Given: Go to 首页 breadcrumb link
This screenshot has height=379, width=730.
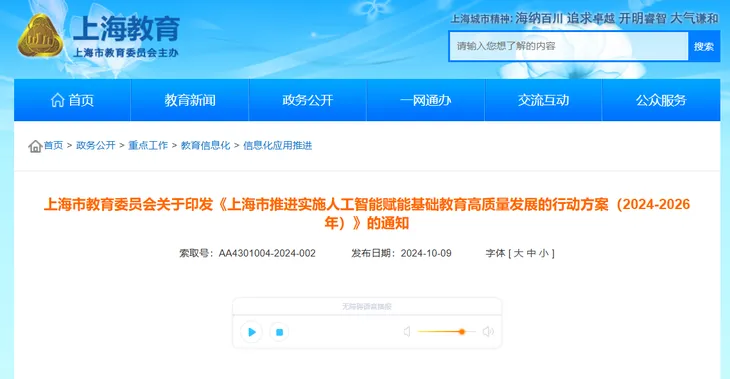Looking at the screenshot, I should pos(53,145).
